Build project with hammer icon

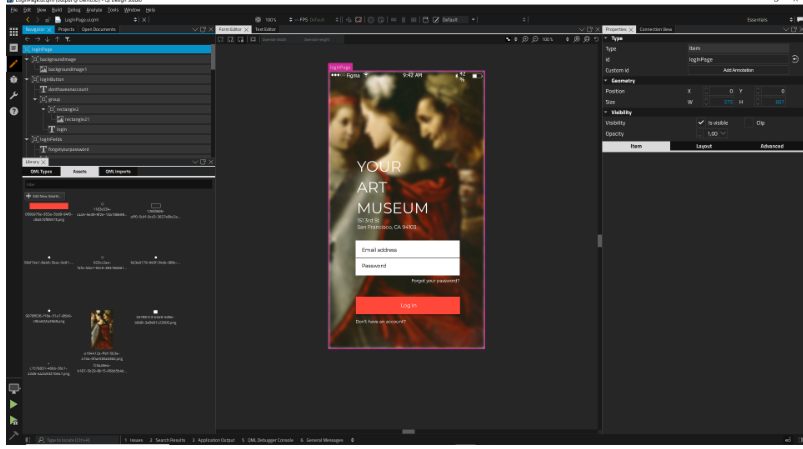click(14, 435)
